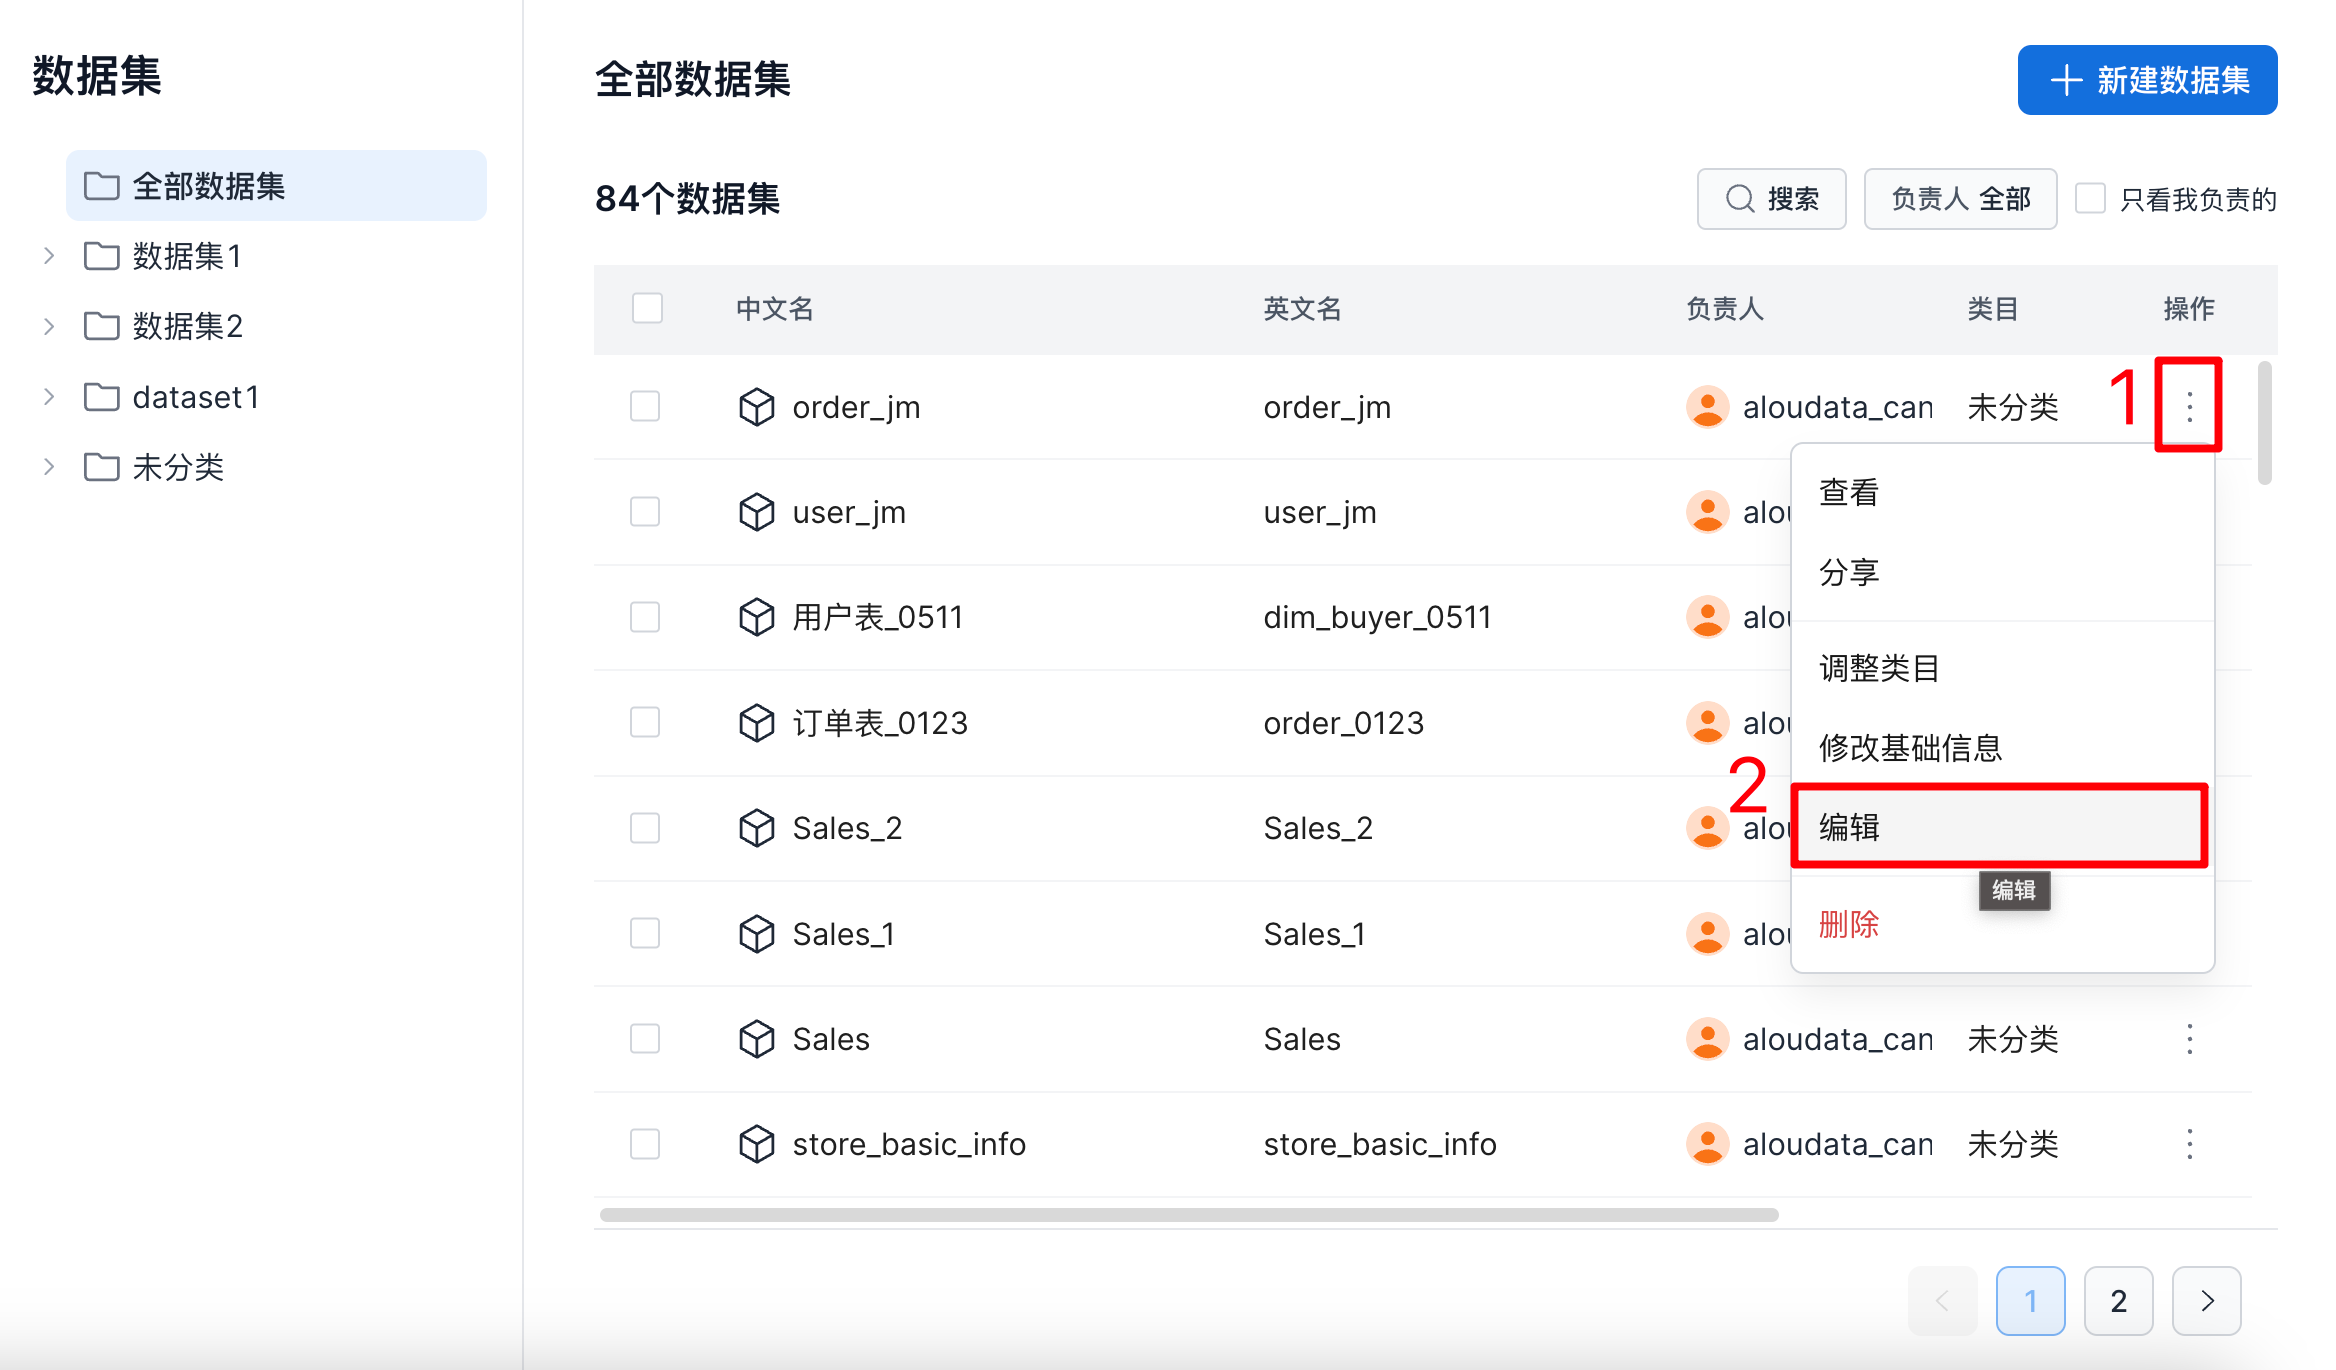Expand the dataset1 folder chevron

coord(49,397)
